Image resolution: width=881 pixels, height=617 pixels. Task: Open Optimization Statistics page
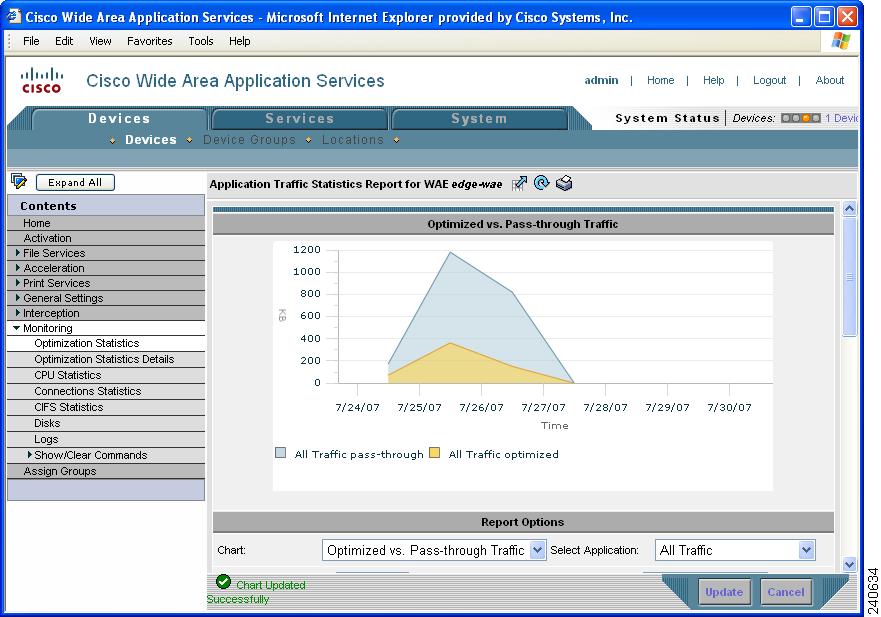coord(87,343)
